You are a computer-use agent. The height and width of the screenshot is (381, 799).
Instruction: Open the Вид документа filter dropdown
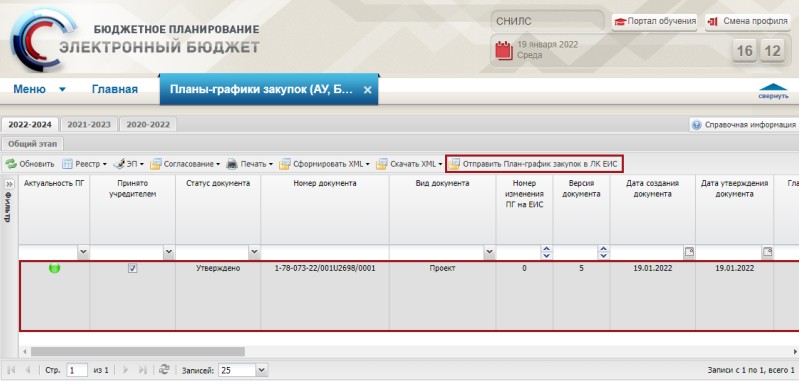(x=490, y=252)
